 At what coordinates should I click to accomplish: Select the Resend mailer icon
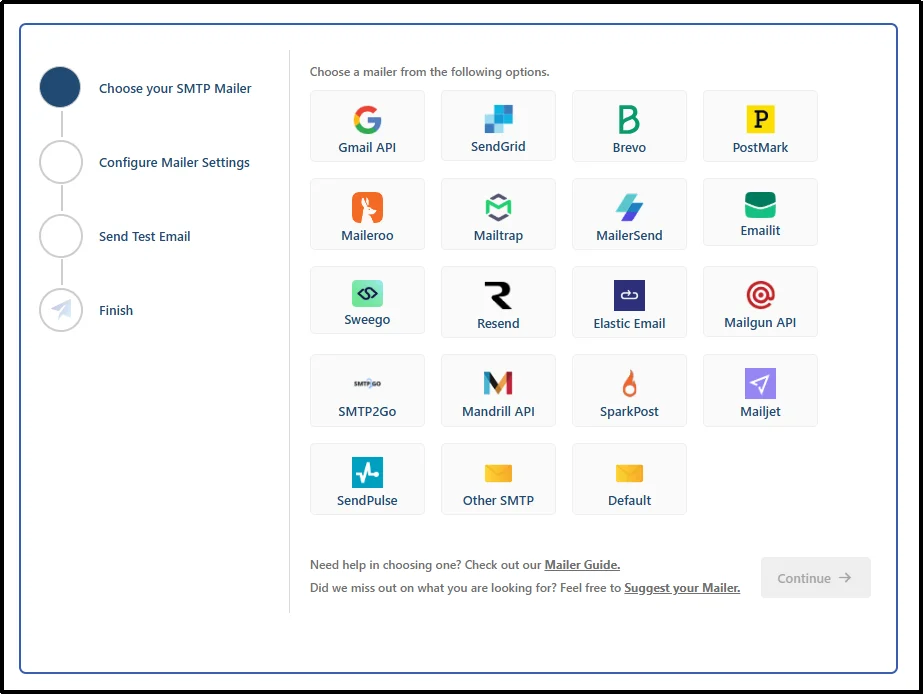[498, 295]
